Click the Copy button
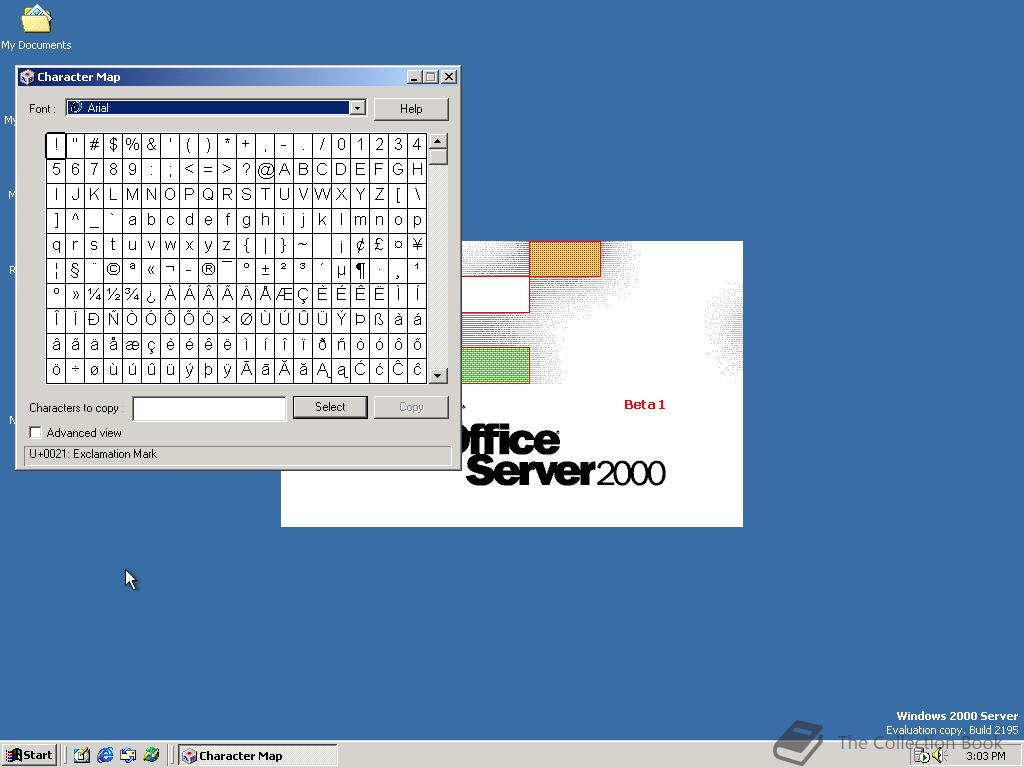The height and width of the screenshot is (768, 1024). (411, 407)
